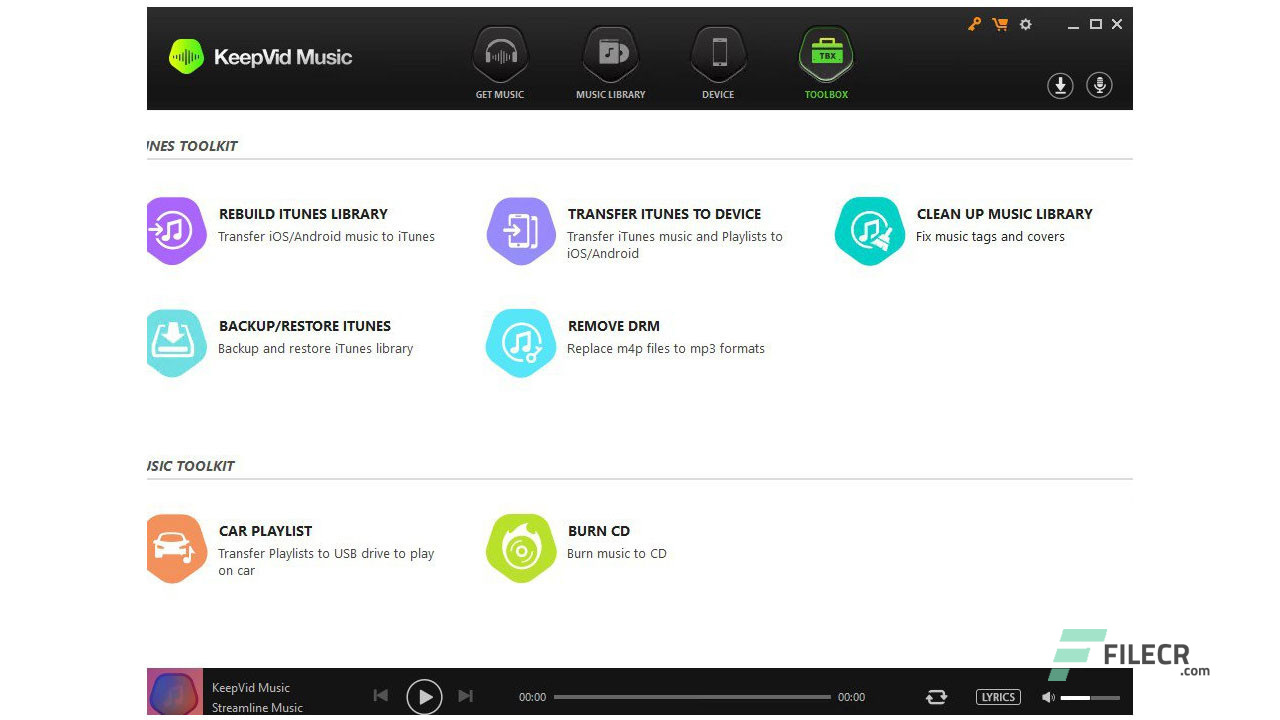Open the downloads arrow icon
The height and width of the screenshot is (720, 1280).
point(1060,86)
